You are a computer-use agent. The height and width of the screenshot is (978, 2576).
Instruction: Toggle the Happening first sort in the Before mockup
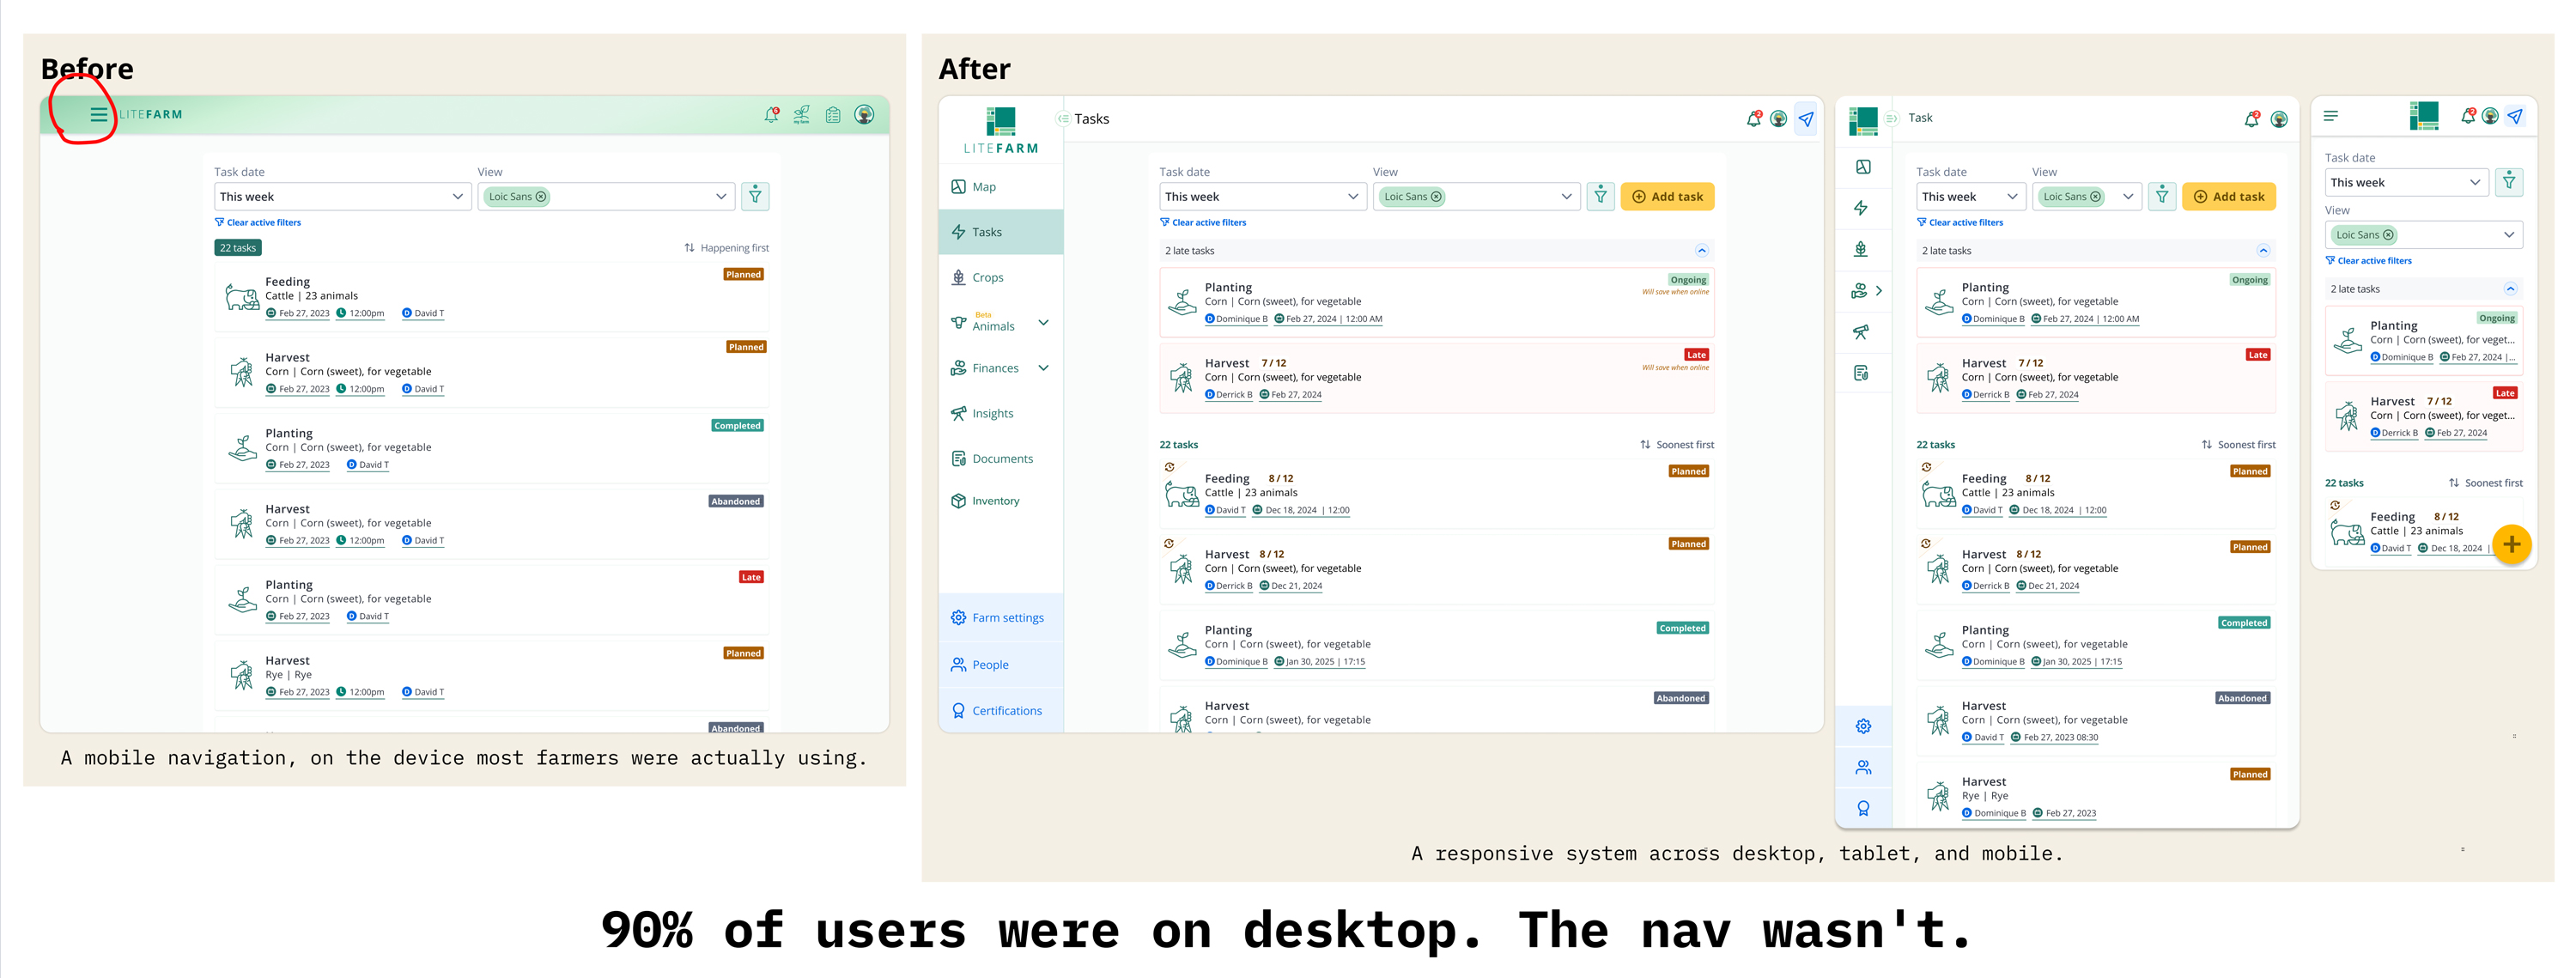click(727, 248)
